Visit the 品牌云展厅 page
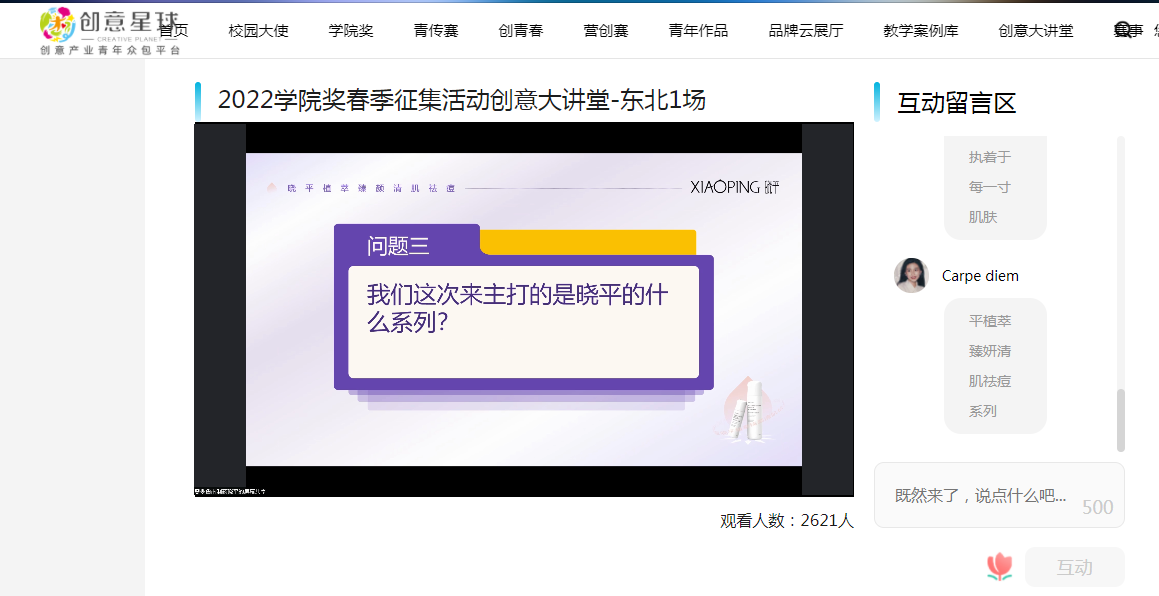Screen dimensions: 1159x596 pyautogui.click(x=806, y=30)
